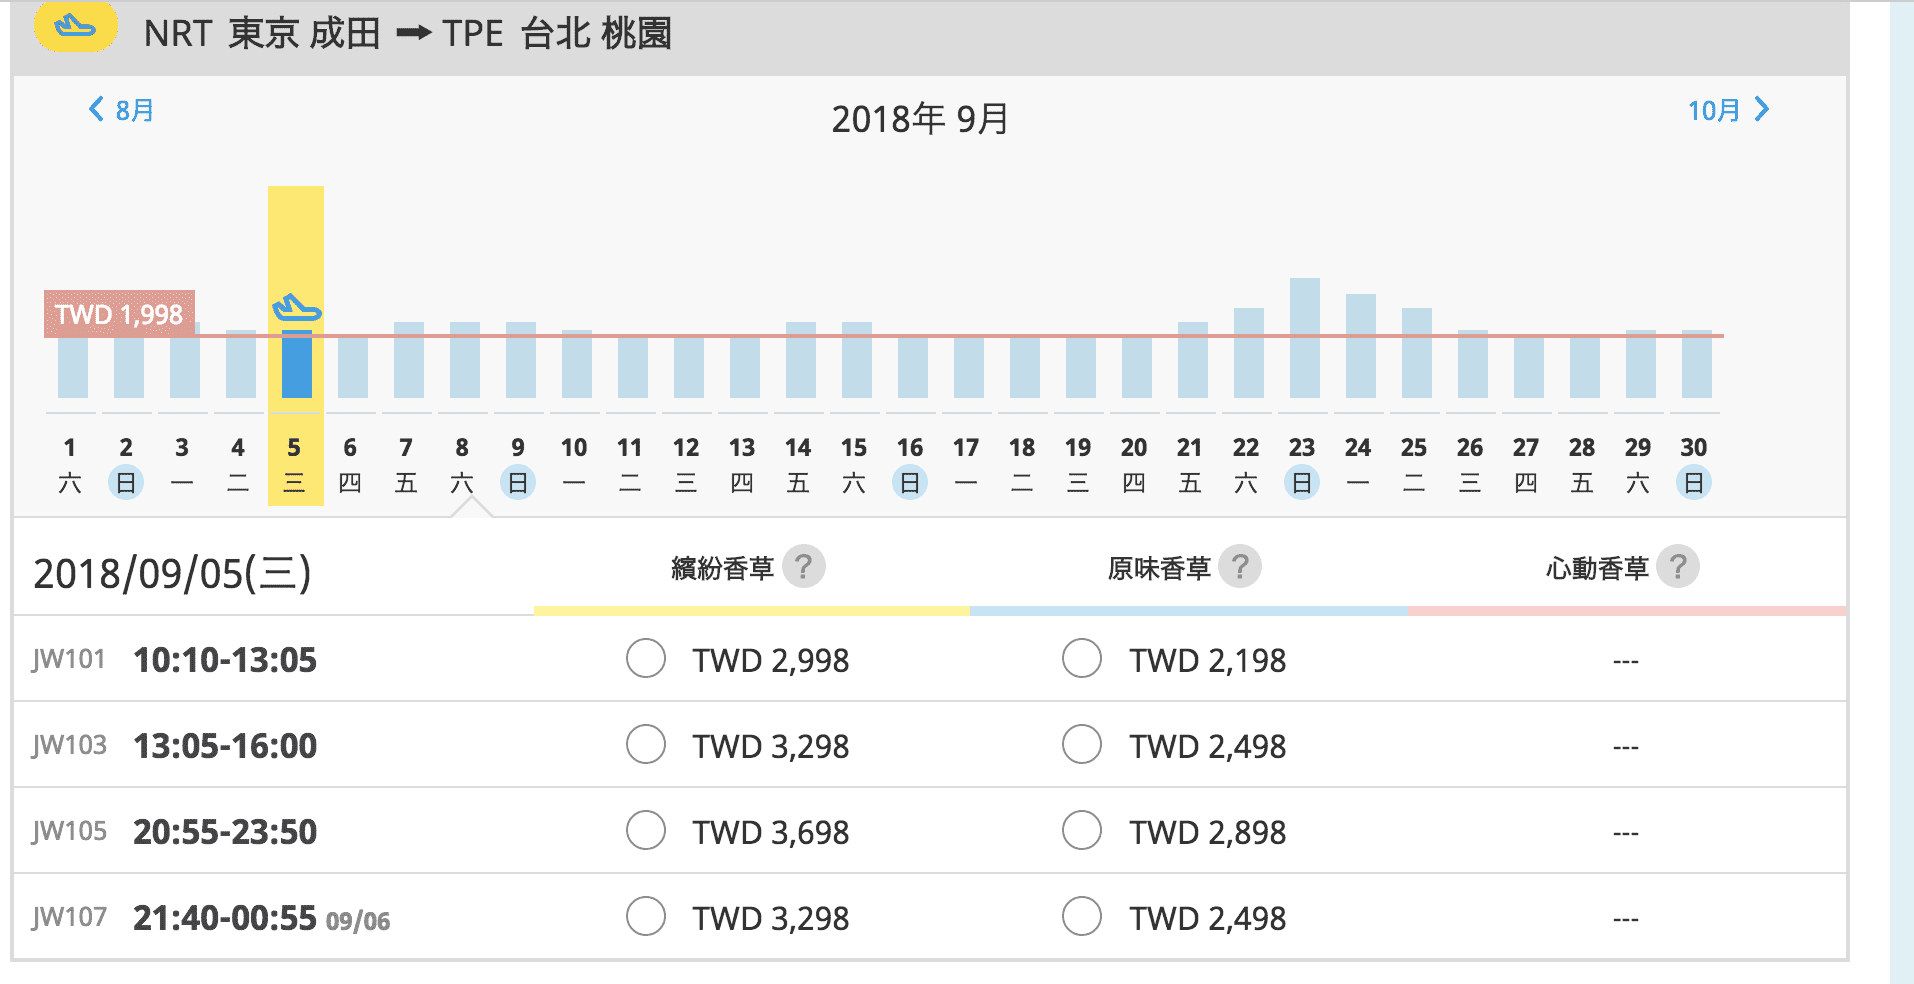Image resolution: width=1914 pixels, height=984 pixels.
Task: Pick September 30 Sunday on calendar
Action: [1694, 465]
